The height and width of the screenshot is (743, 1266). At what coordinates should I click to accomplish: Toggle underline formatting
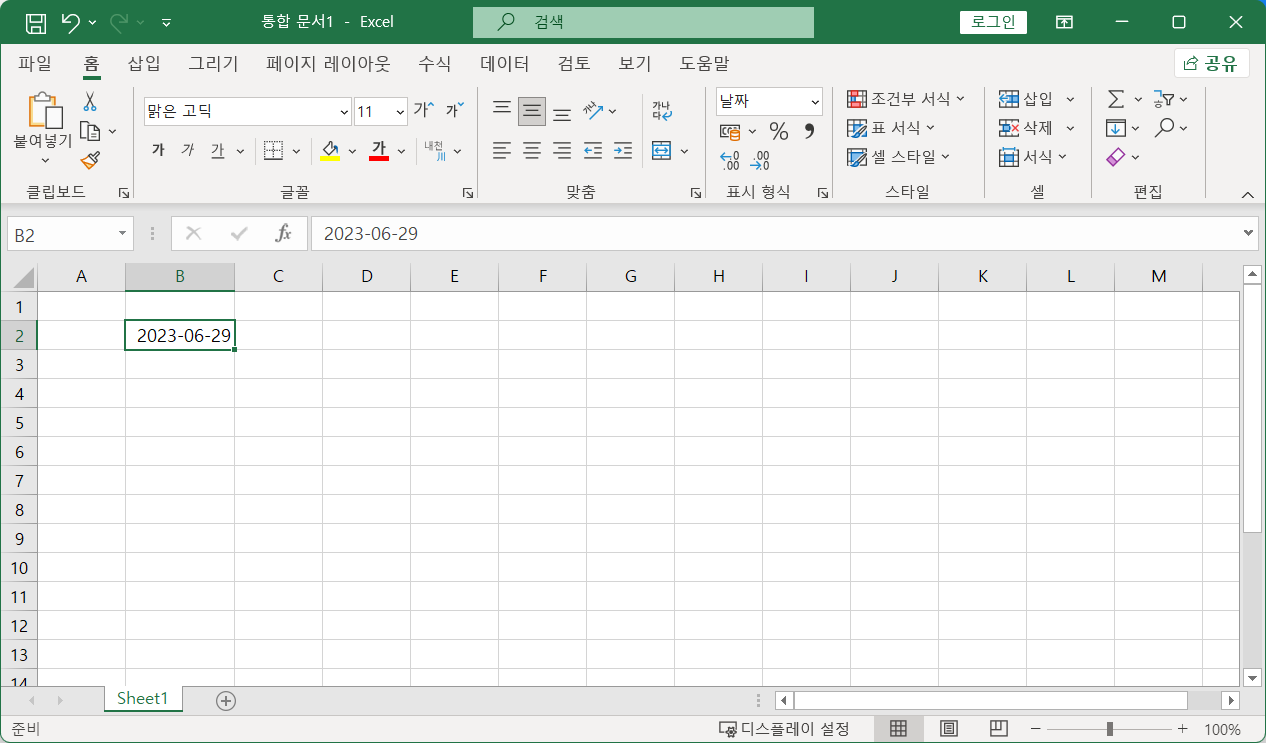(x=217, y=150)
